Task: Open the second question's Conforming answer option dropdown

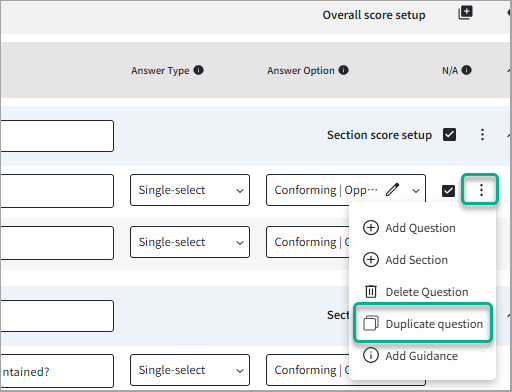Action: pyautogui.click(x=307, y=242)
